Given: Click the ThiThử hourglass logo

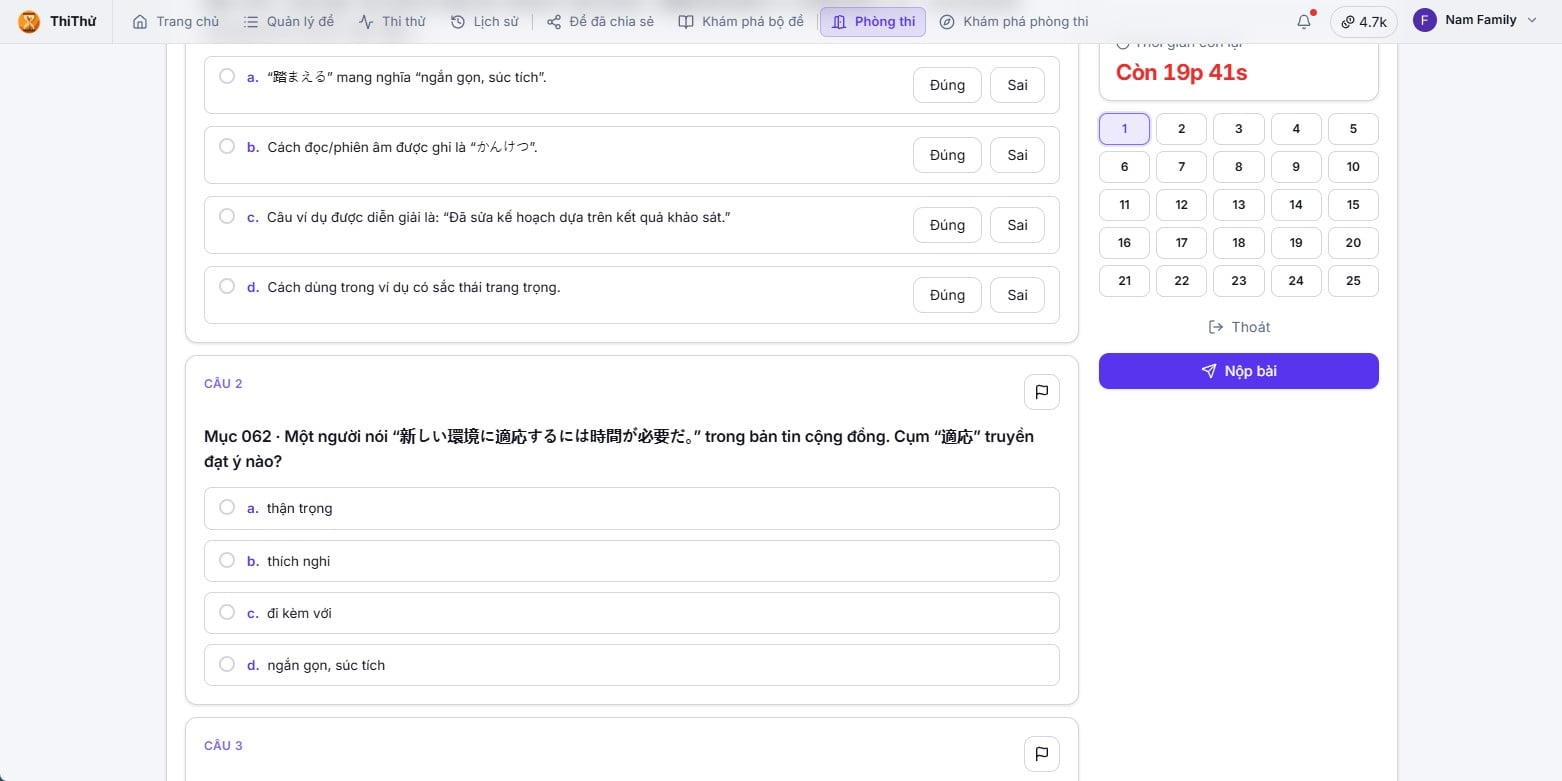Looking at the screenshot, I should 30,21.
